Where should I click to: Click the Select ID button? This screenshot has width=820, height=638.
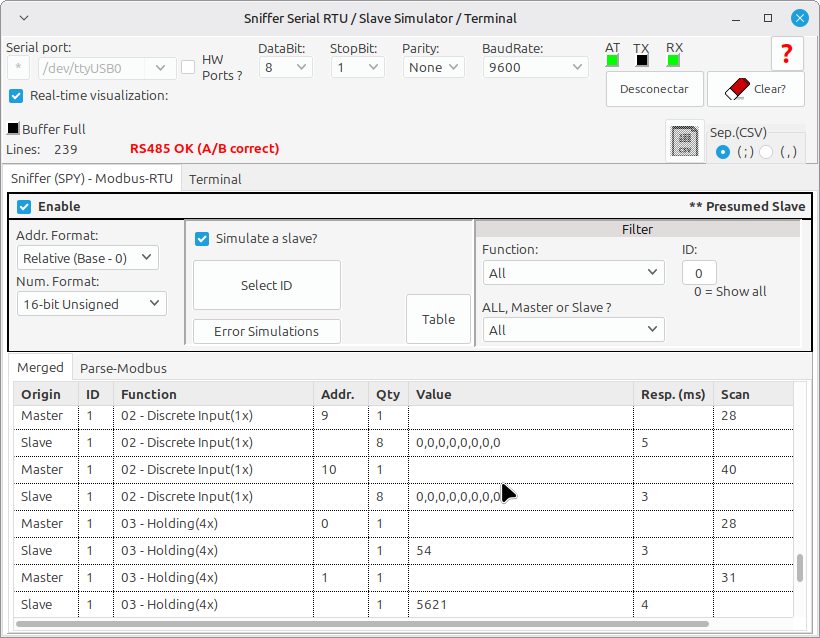pyautogui.click(x=267, y=285)
